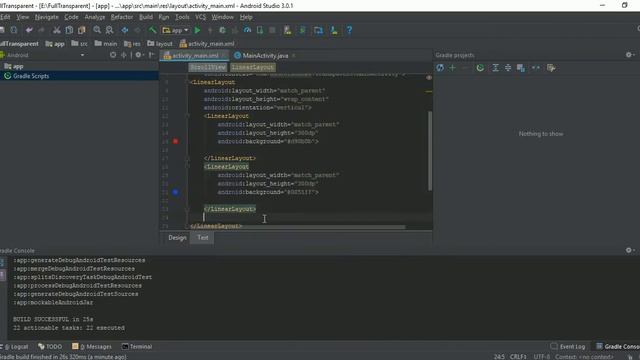Run the app with the green play button
The width and height of the screenshot is (640, 360).
coord(198,30)
